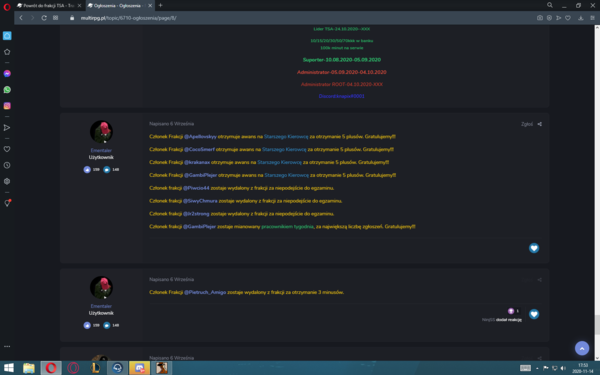React with heart on the first post
Viewport: 600px width, 375px height.
point(534,248)
